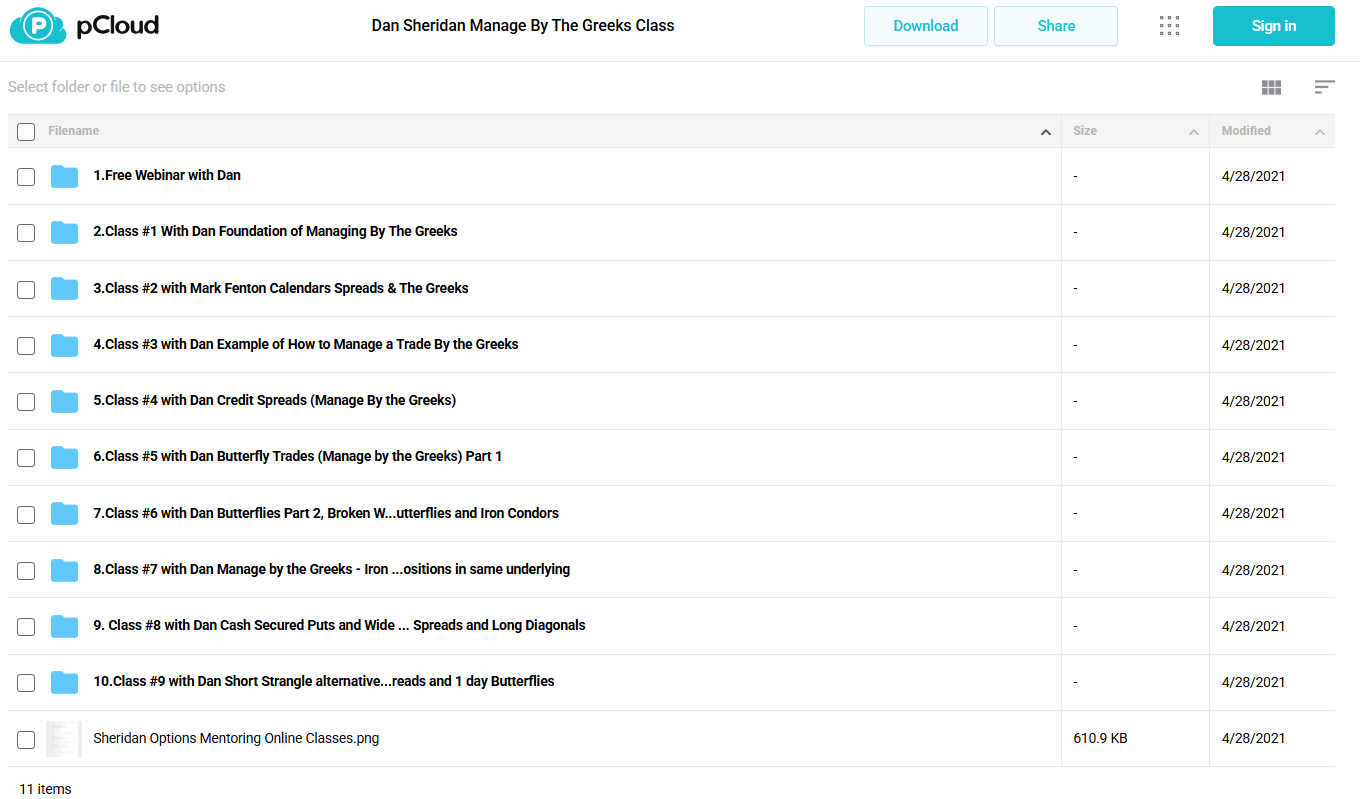Toggle Modified column sort arrow
This screenshot has width=1360, height=799.
click(1320, 132)
